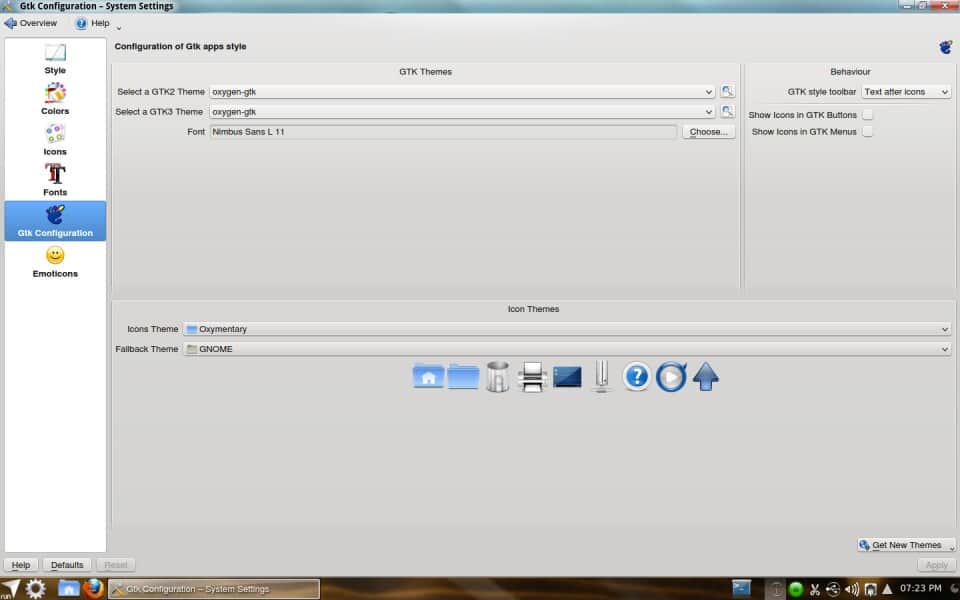Toggle Show Icons in GTK Buttons
This screenshot has height=600, width=960.
pyautogui.click(x=867, y=114)
